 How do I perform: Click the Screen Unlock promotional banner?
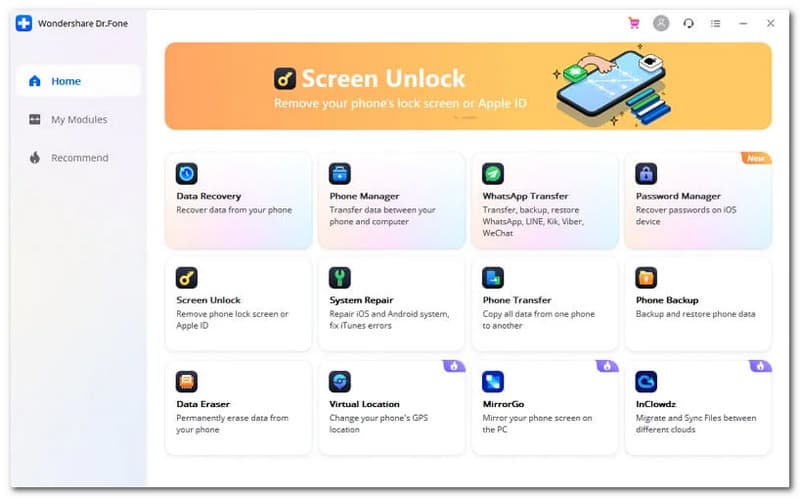[468, 86]
